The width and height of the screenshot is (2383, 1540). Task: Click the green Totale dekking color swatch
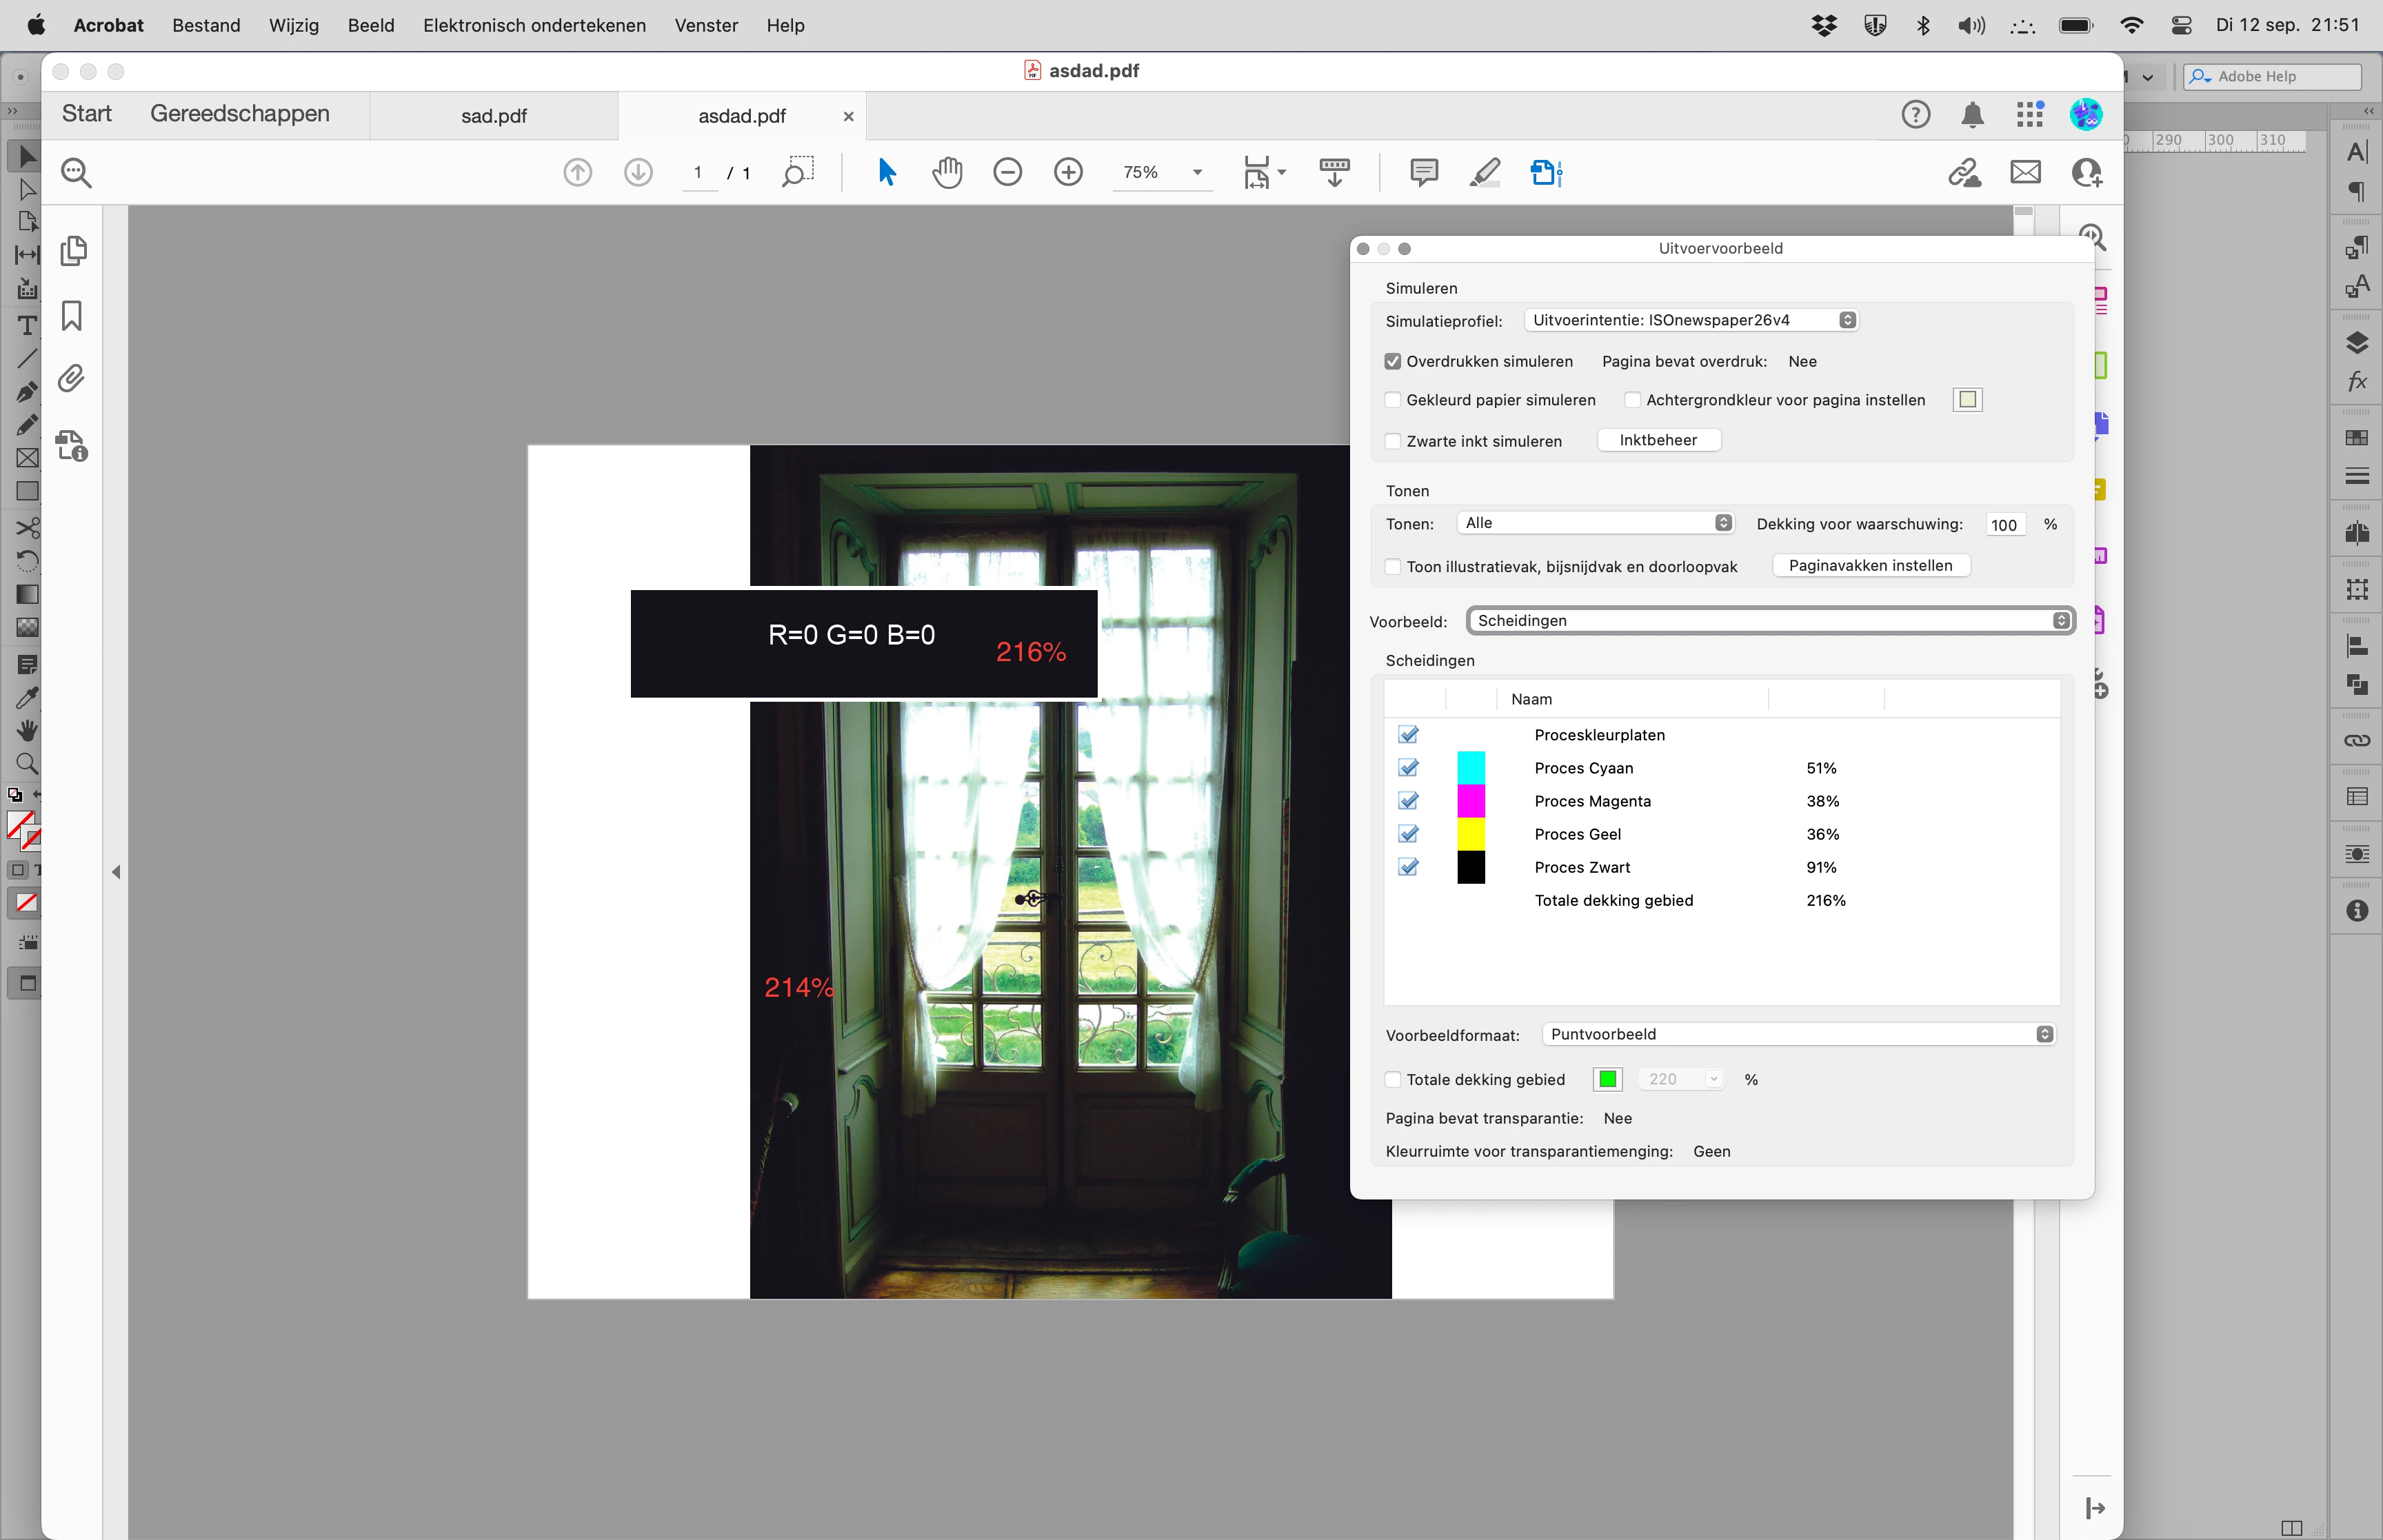click(x=1608, y=1079)
